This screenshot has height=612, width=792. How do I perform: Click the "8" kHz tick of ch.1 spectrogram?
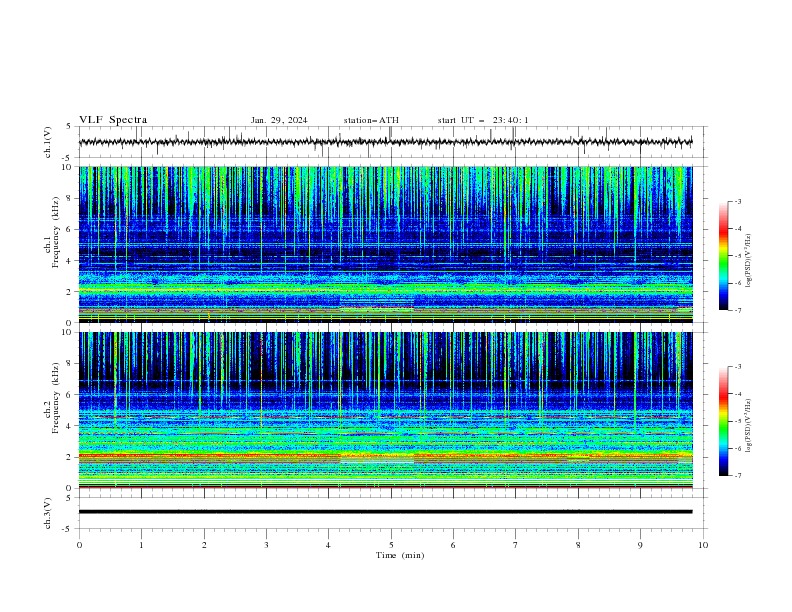tap(69, 198)
